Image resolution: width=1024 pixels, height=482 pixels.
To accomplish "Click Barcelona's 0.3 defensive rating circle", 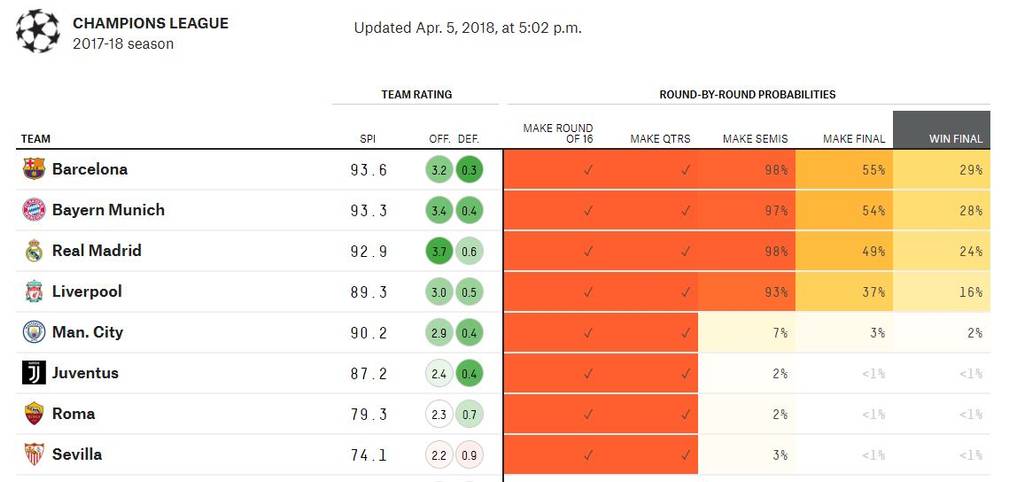I will pos(468,169).
